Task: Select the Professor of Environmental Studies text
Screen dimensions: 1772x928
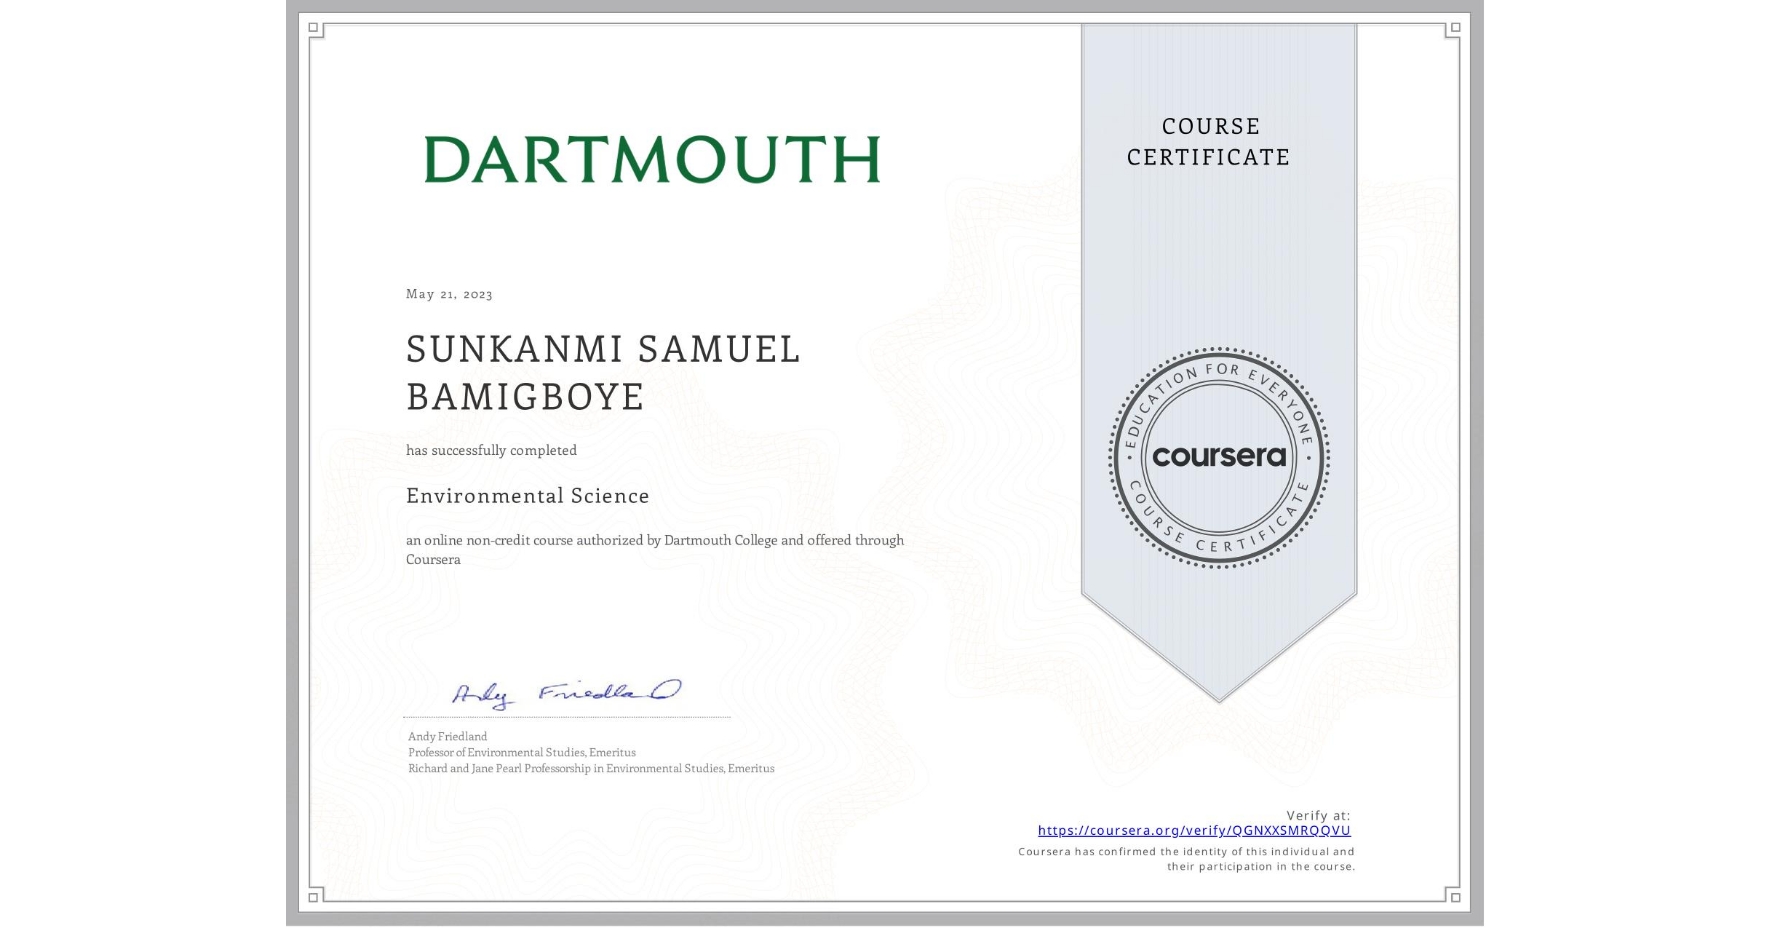Action: (x=520, y=752)
